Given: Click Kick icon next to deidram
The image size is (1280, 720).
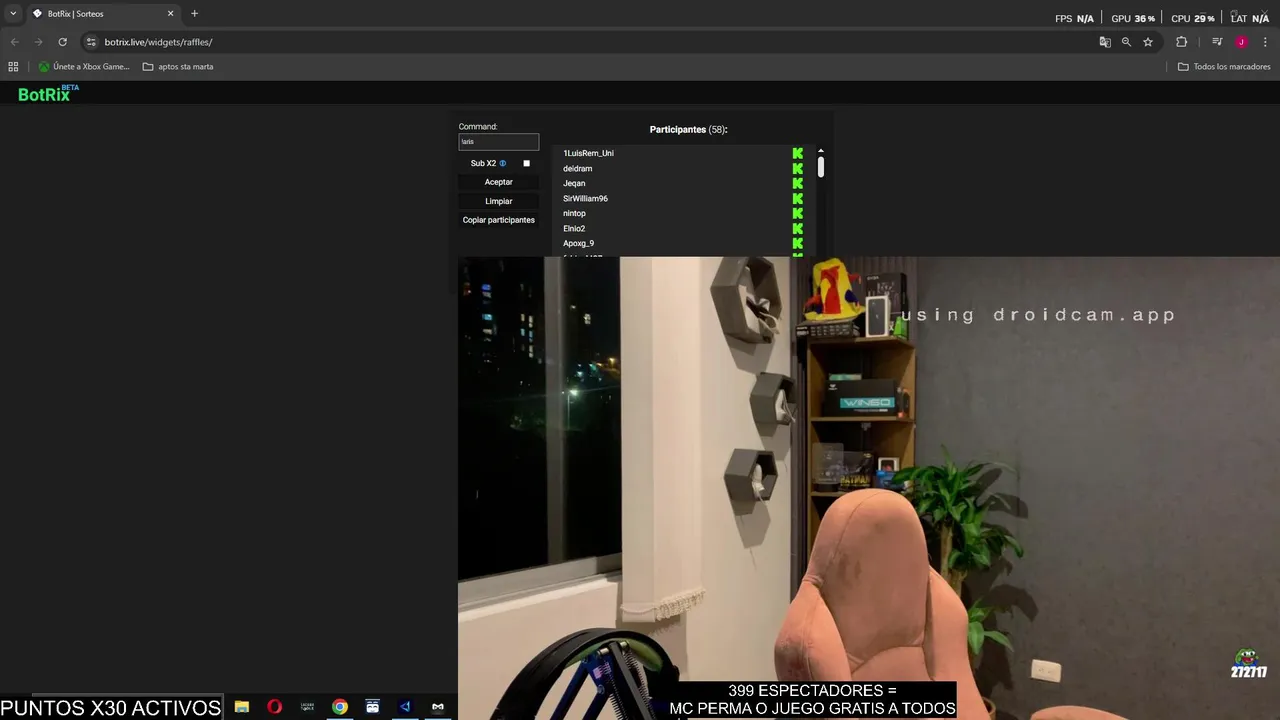Looking at the screenshot, I should coord(798,168).
